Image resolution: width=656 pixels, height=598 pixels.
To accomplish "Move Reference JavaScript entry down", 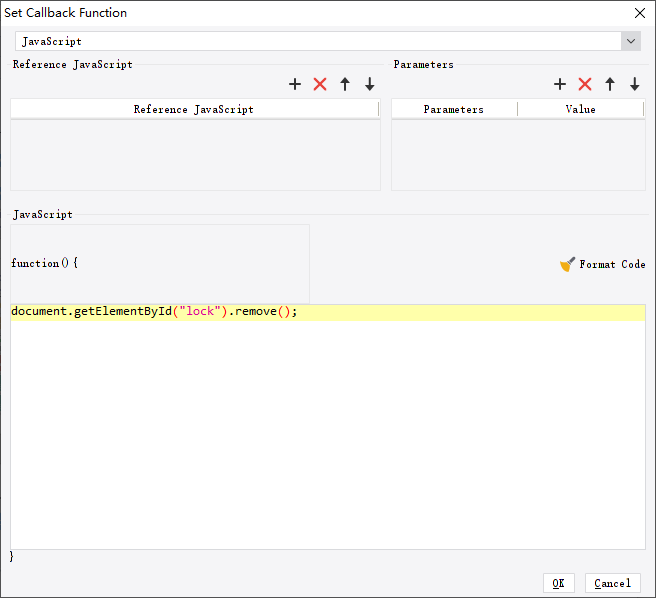I will click(x=370, y=84).
